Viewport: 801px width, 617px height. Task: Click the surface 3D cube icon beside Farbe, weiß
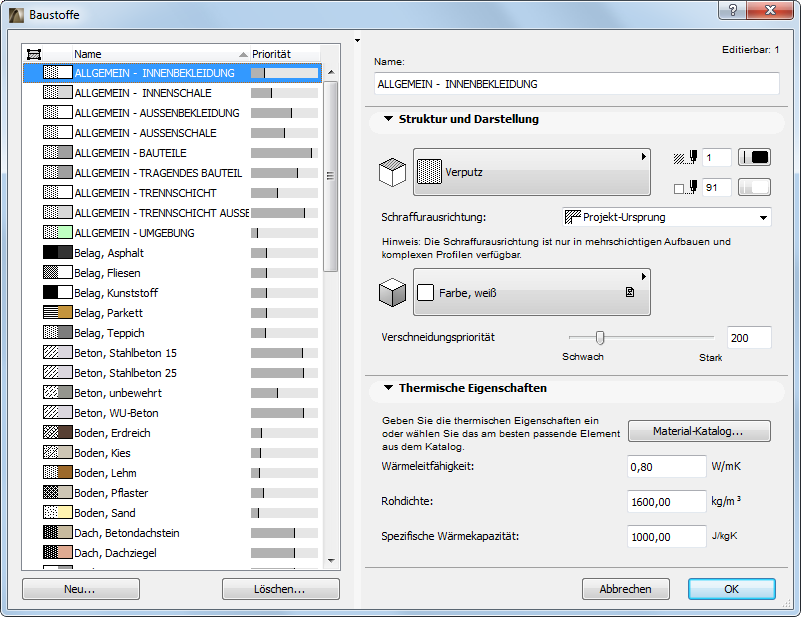coord(392,293)
